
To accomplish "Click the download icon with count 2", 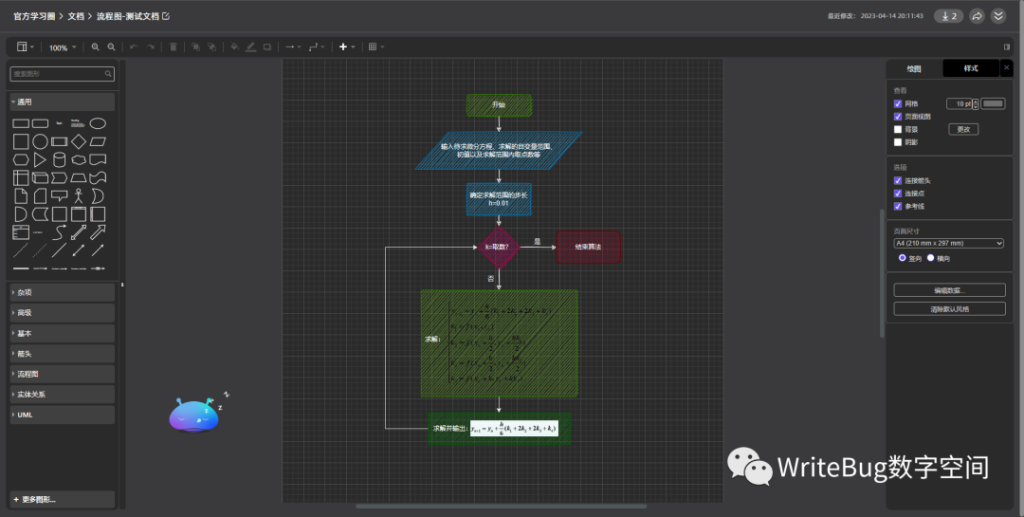I will click(948, 16).
